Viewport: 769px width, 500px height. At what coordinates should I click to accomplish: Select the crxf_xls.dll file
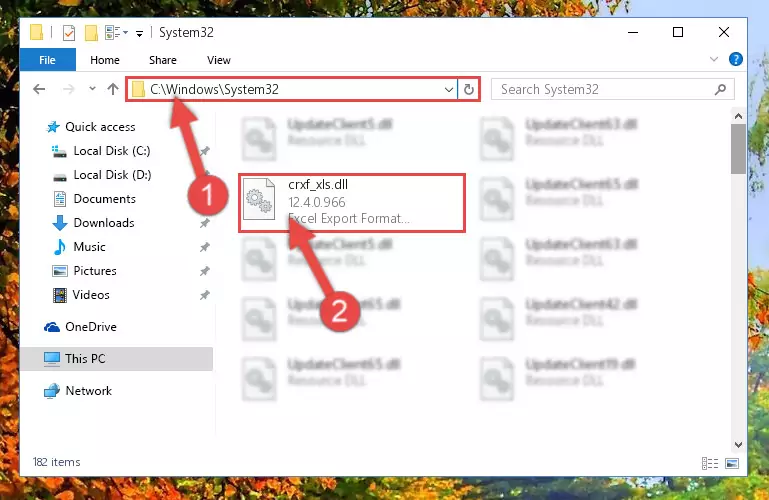click(x=352, y=202)
